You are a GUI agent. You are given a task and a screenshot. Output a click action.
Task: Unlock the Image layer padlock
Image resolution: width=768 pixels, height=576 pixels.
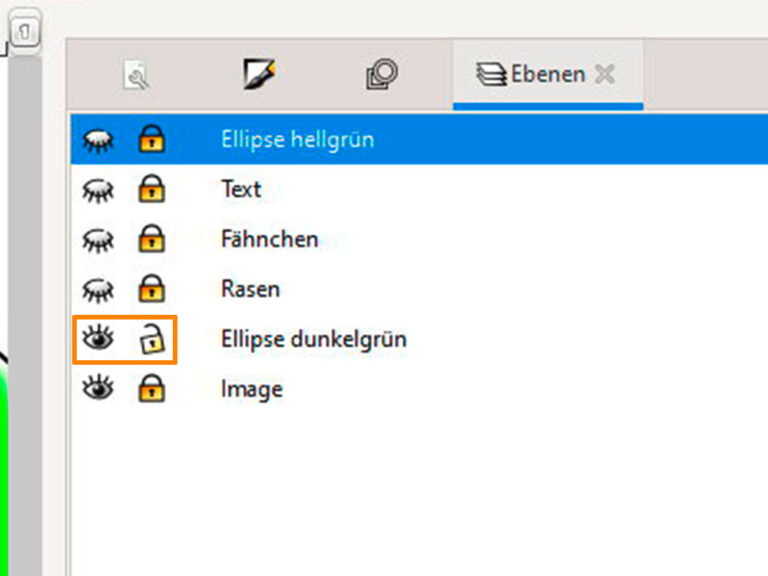[x=152, y=389]
